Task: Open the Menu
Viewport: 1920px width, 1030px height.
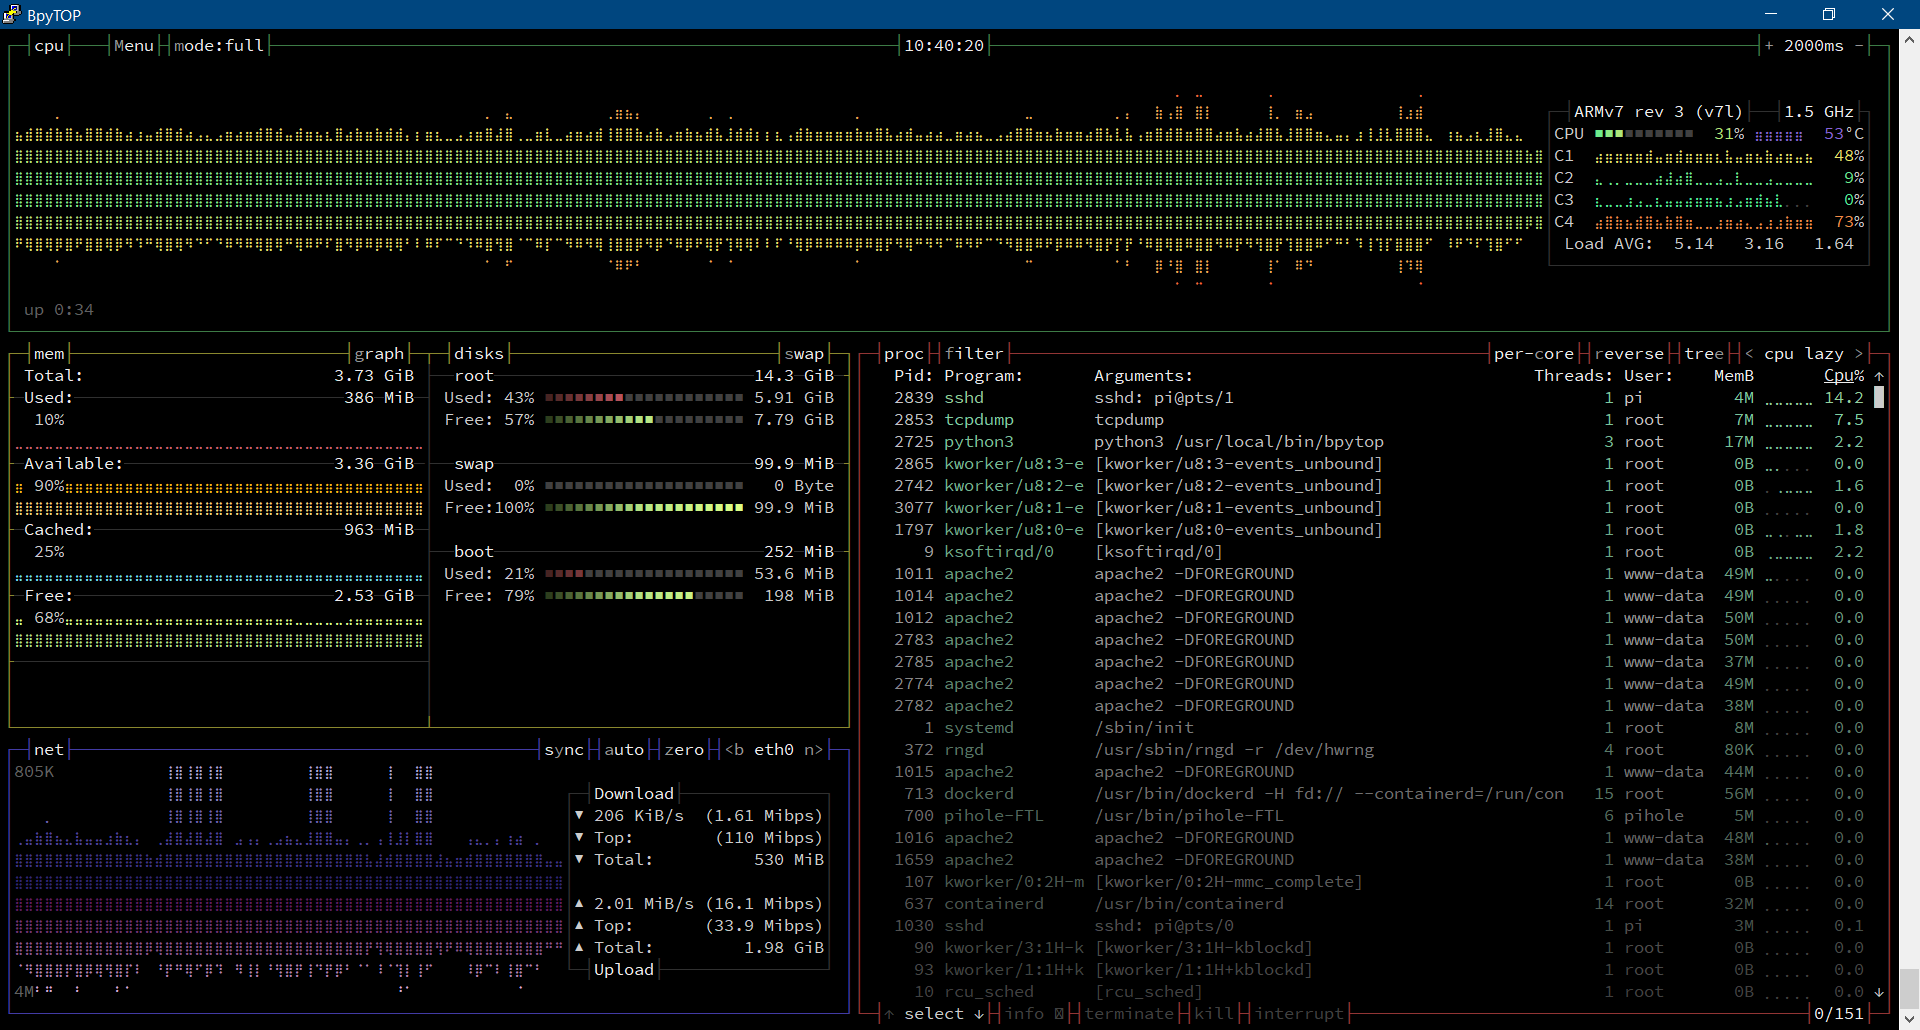Action: 133,45
